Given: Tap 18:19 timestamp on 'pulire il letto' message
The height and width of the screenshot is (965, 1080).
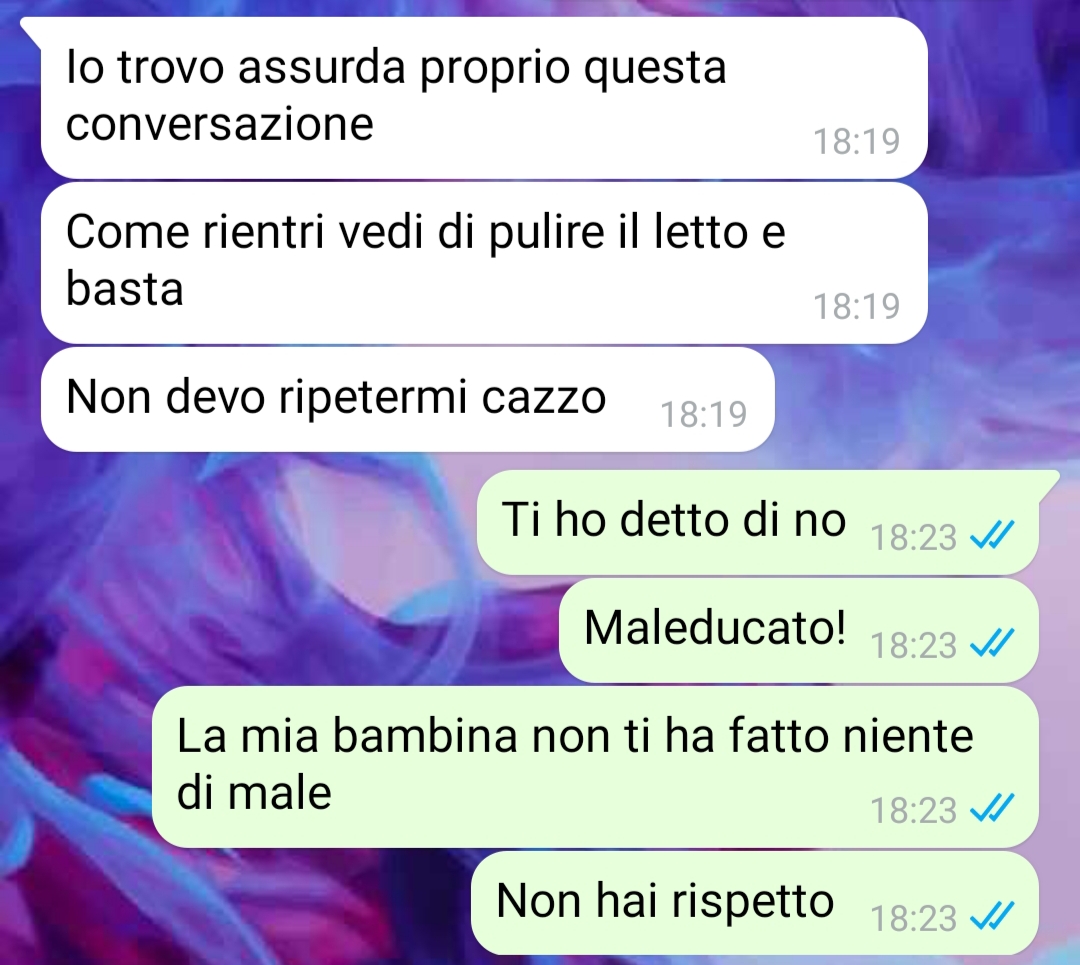Looking at the screenshot, I should tap(857, 307).
